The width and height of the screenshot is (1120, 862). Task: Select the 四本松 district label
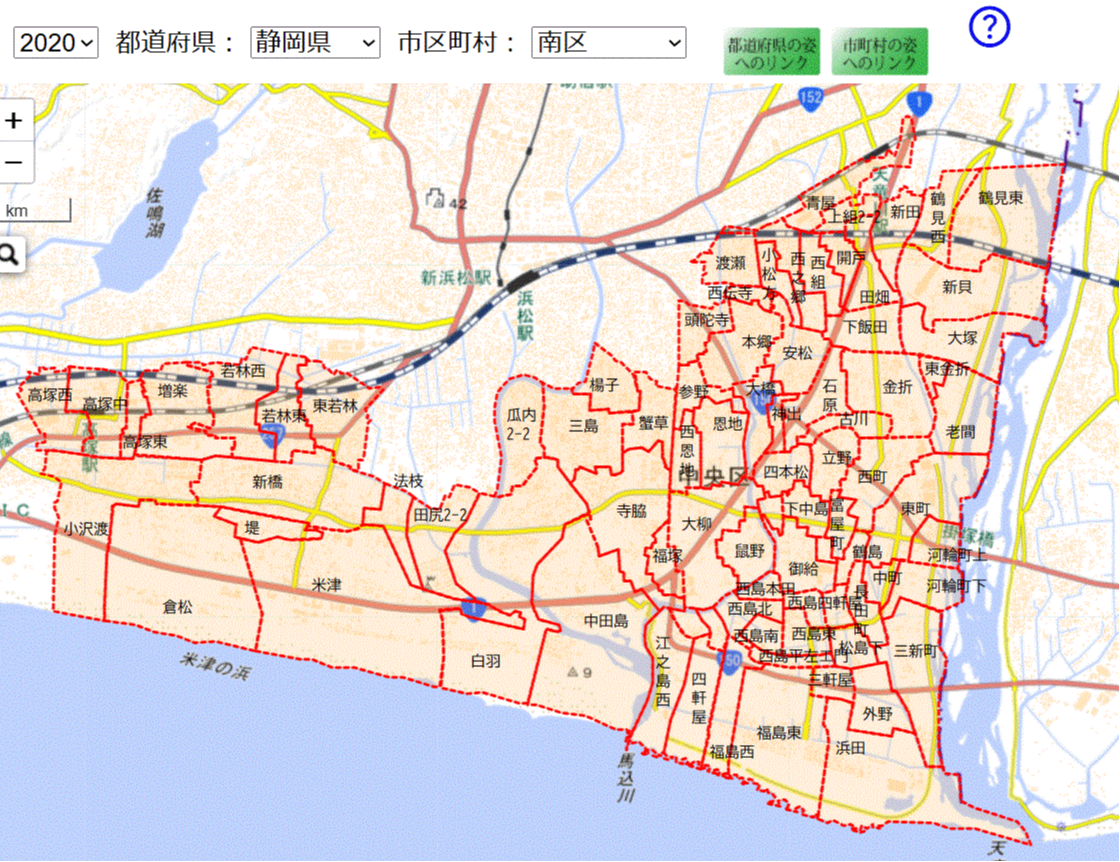(786, 472)
